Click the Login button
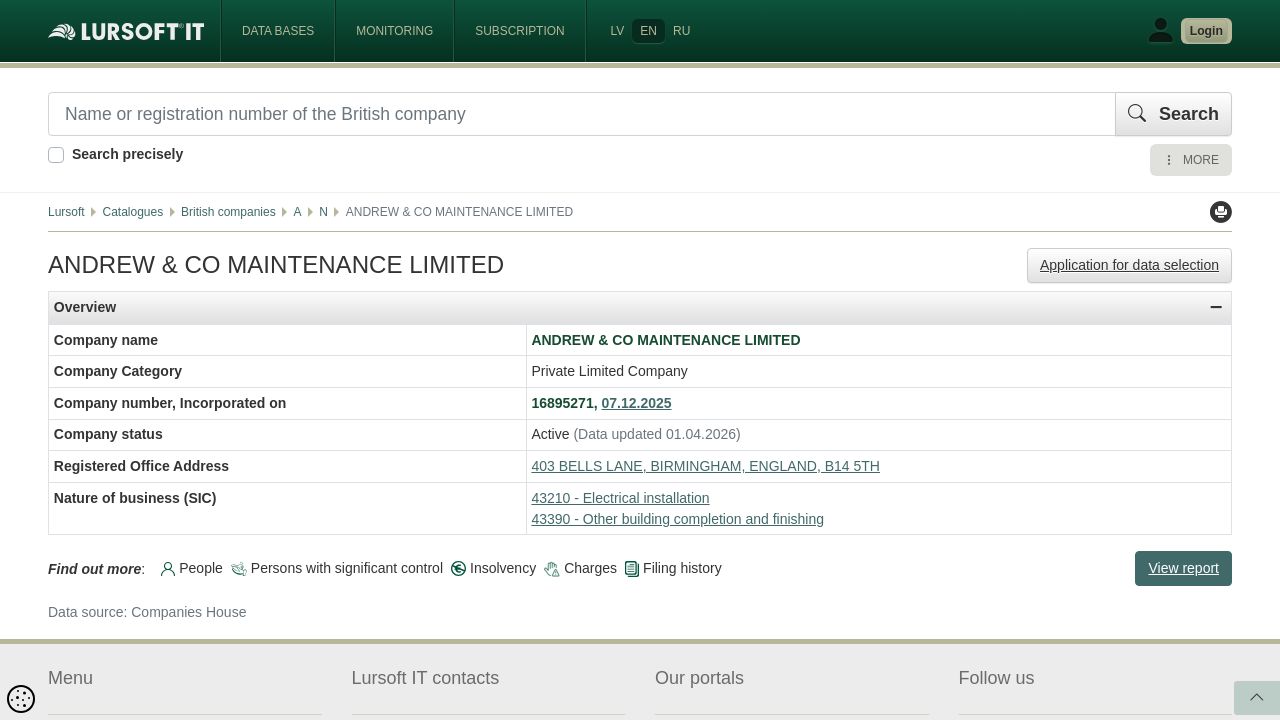 [x=1206, y=31]
